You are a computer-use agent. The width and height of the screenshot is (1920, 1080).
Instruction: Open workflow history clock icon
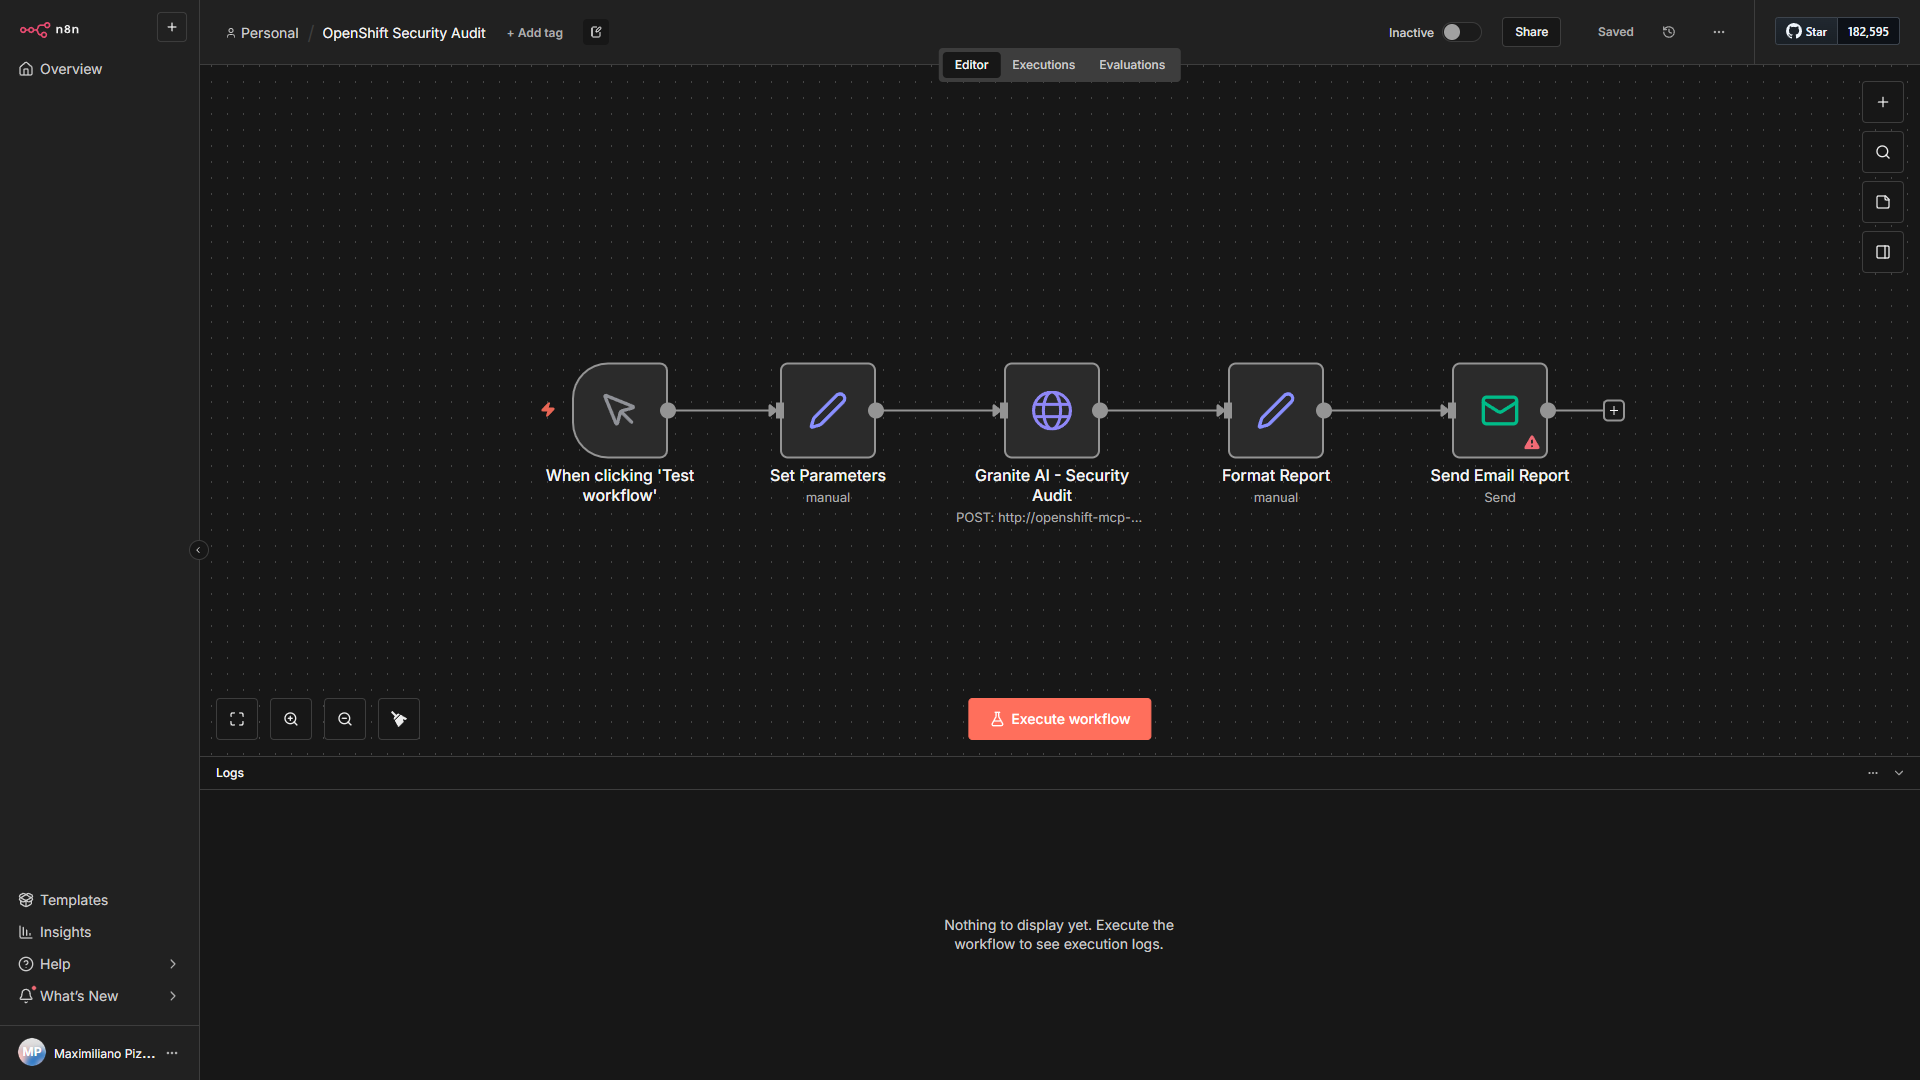[1669, 32]
